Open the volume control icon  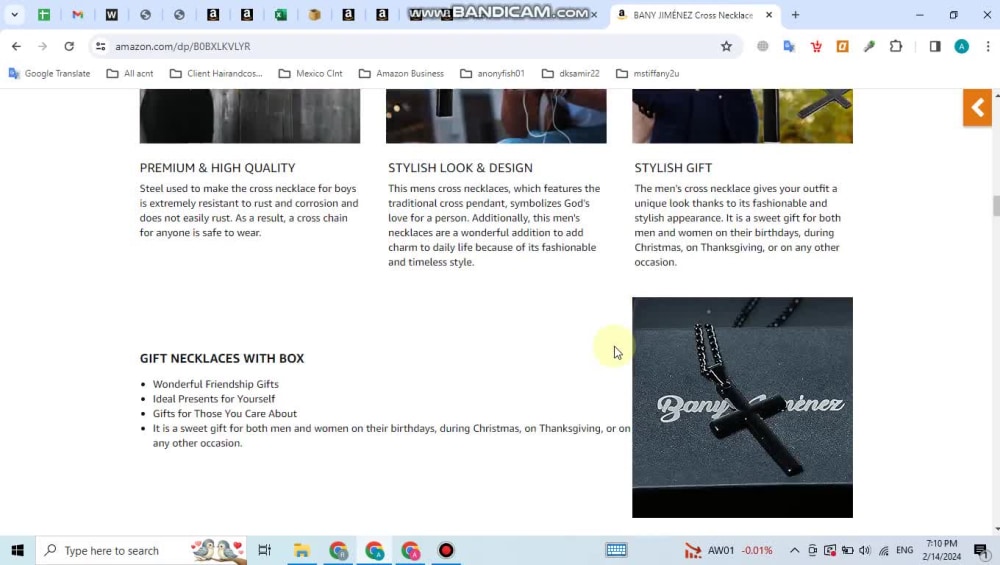click(x=865, y=550)
